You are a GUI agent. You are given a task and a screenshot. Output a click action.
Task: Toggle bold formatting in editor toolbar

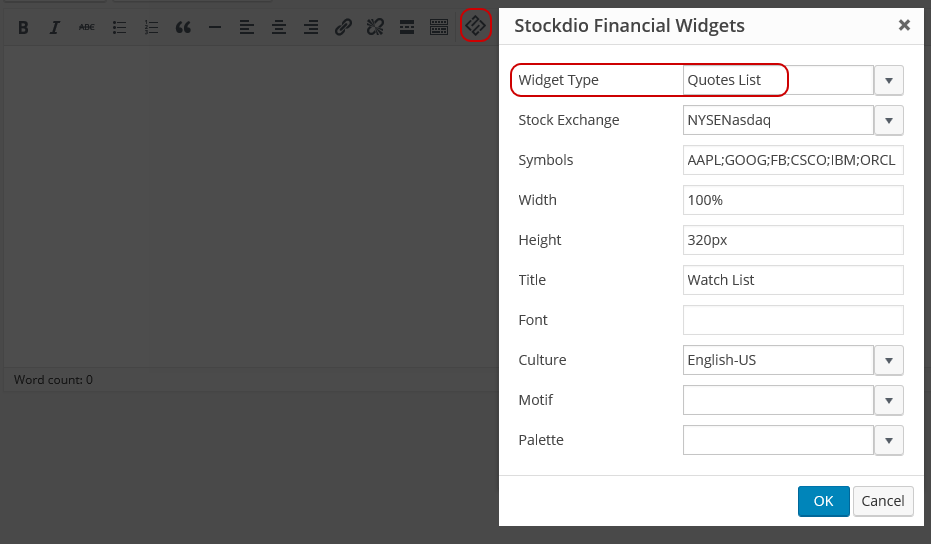coord(23,27)
